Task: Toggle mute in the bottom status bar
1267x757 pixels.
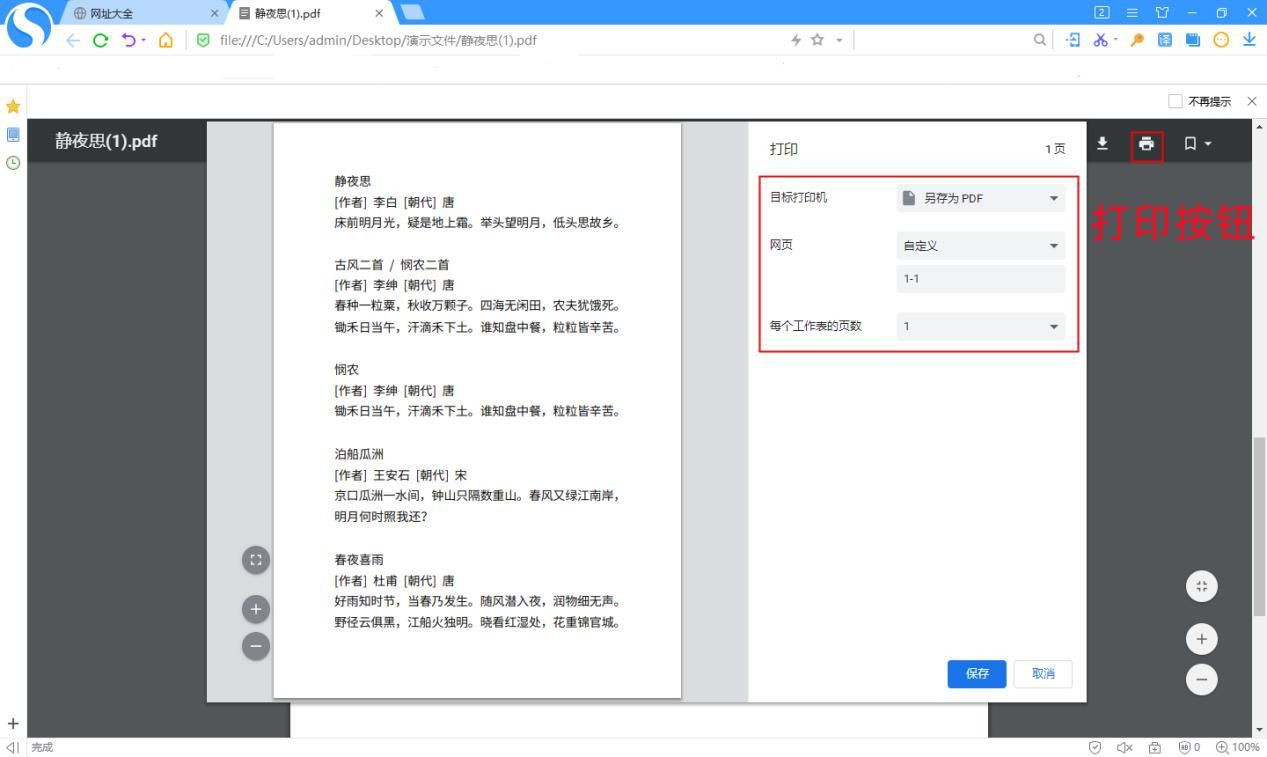Action: pos(1124,747)
